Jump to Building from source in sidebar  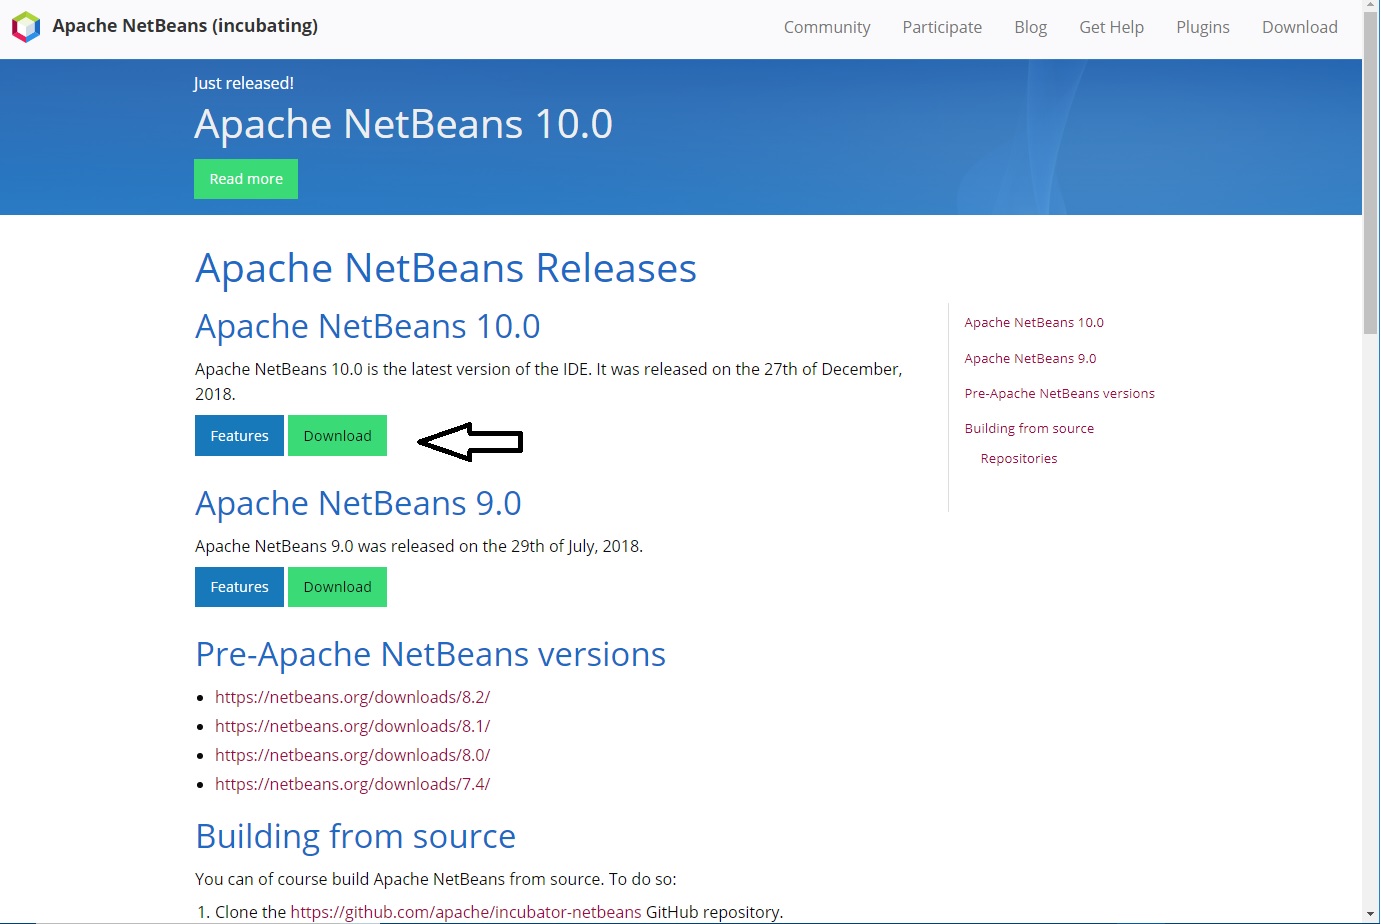1029,429
